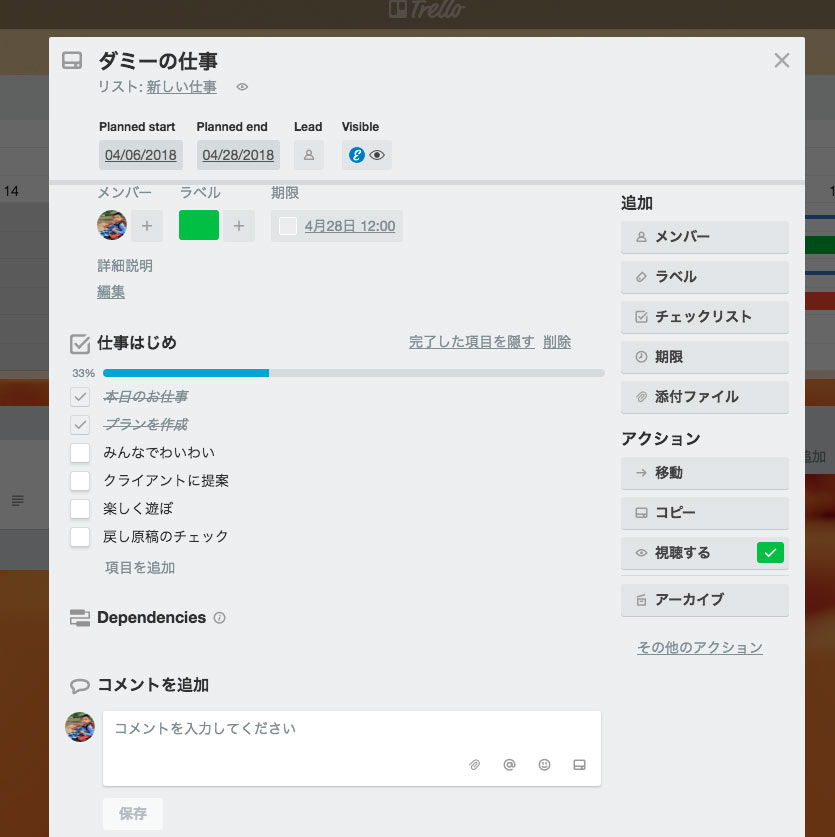Viewport: 835px width, 837px height.
Task: Open the due date picker 4月28日 12:00
Action: 348,225
